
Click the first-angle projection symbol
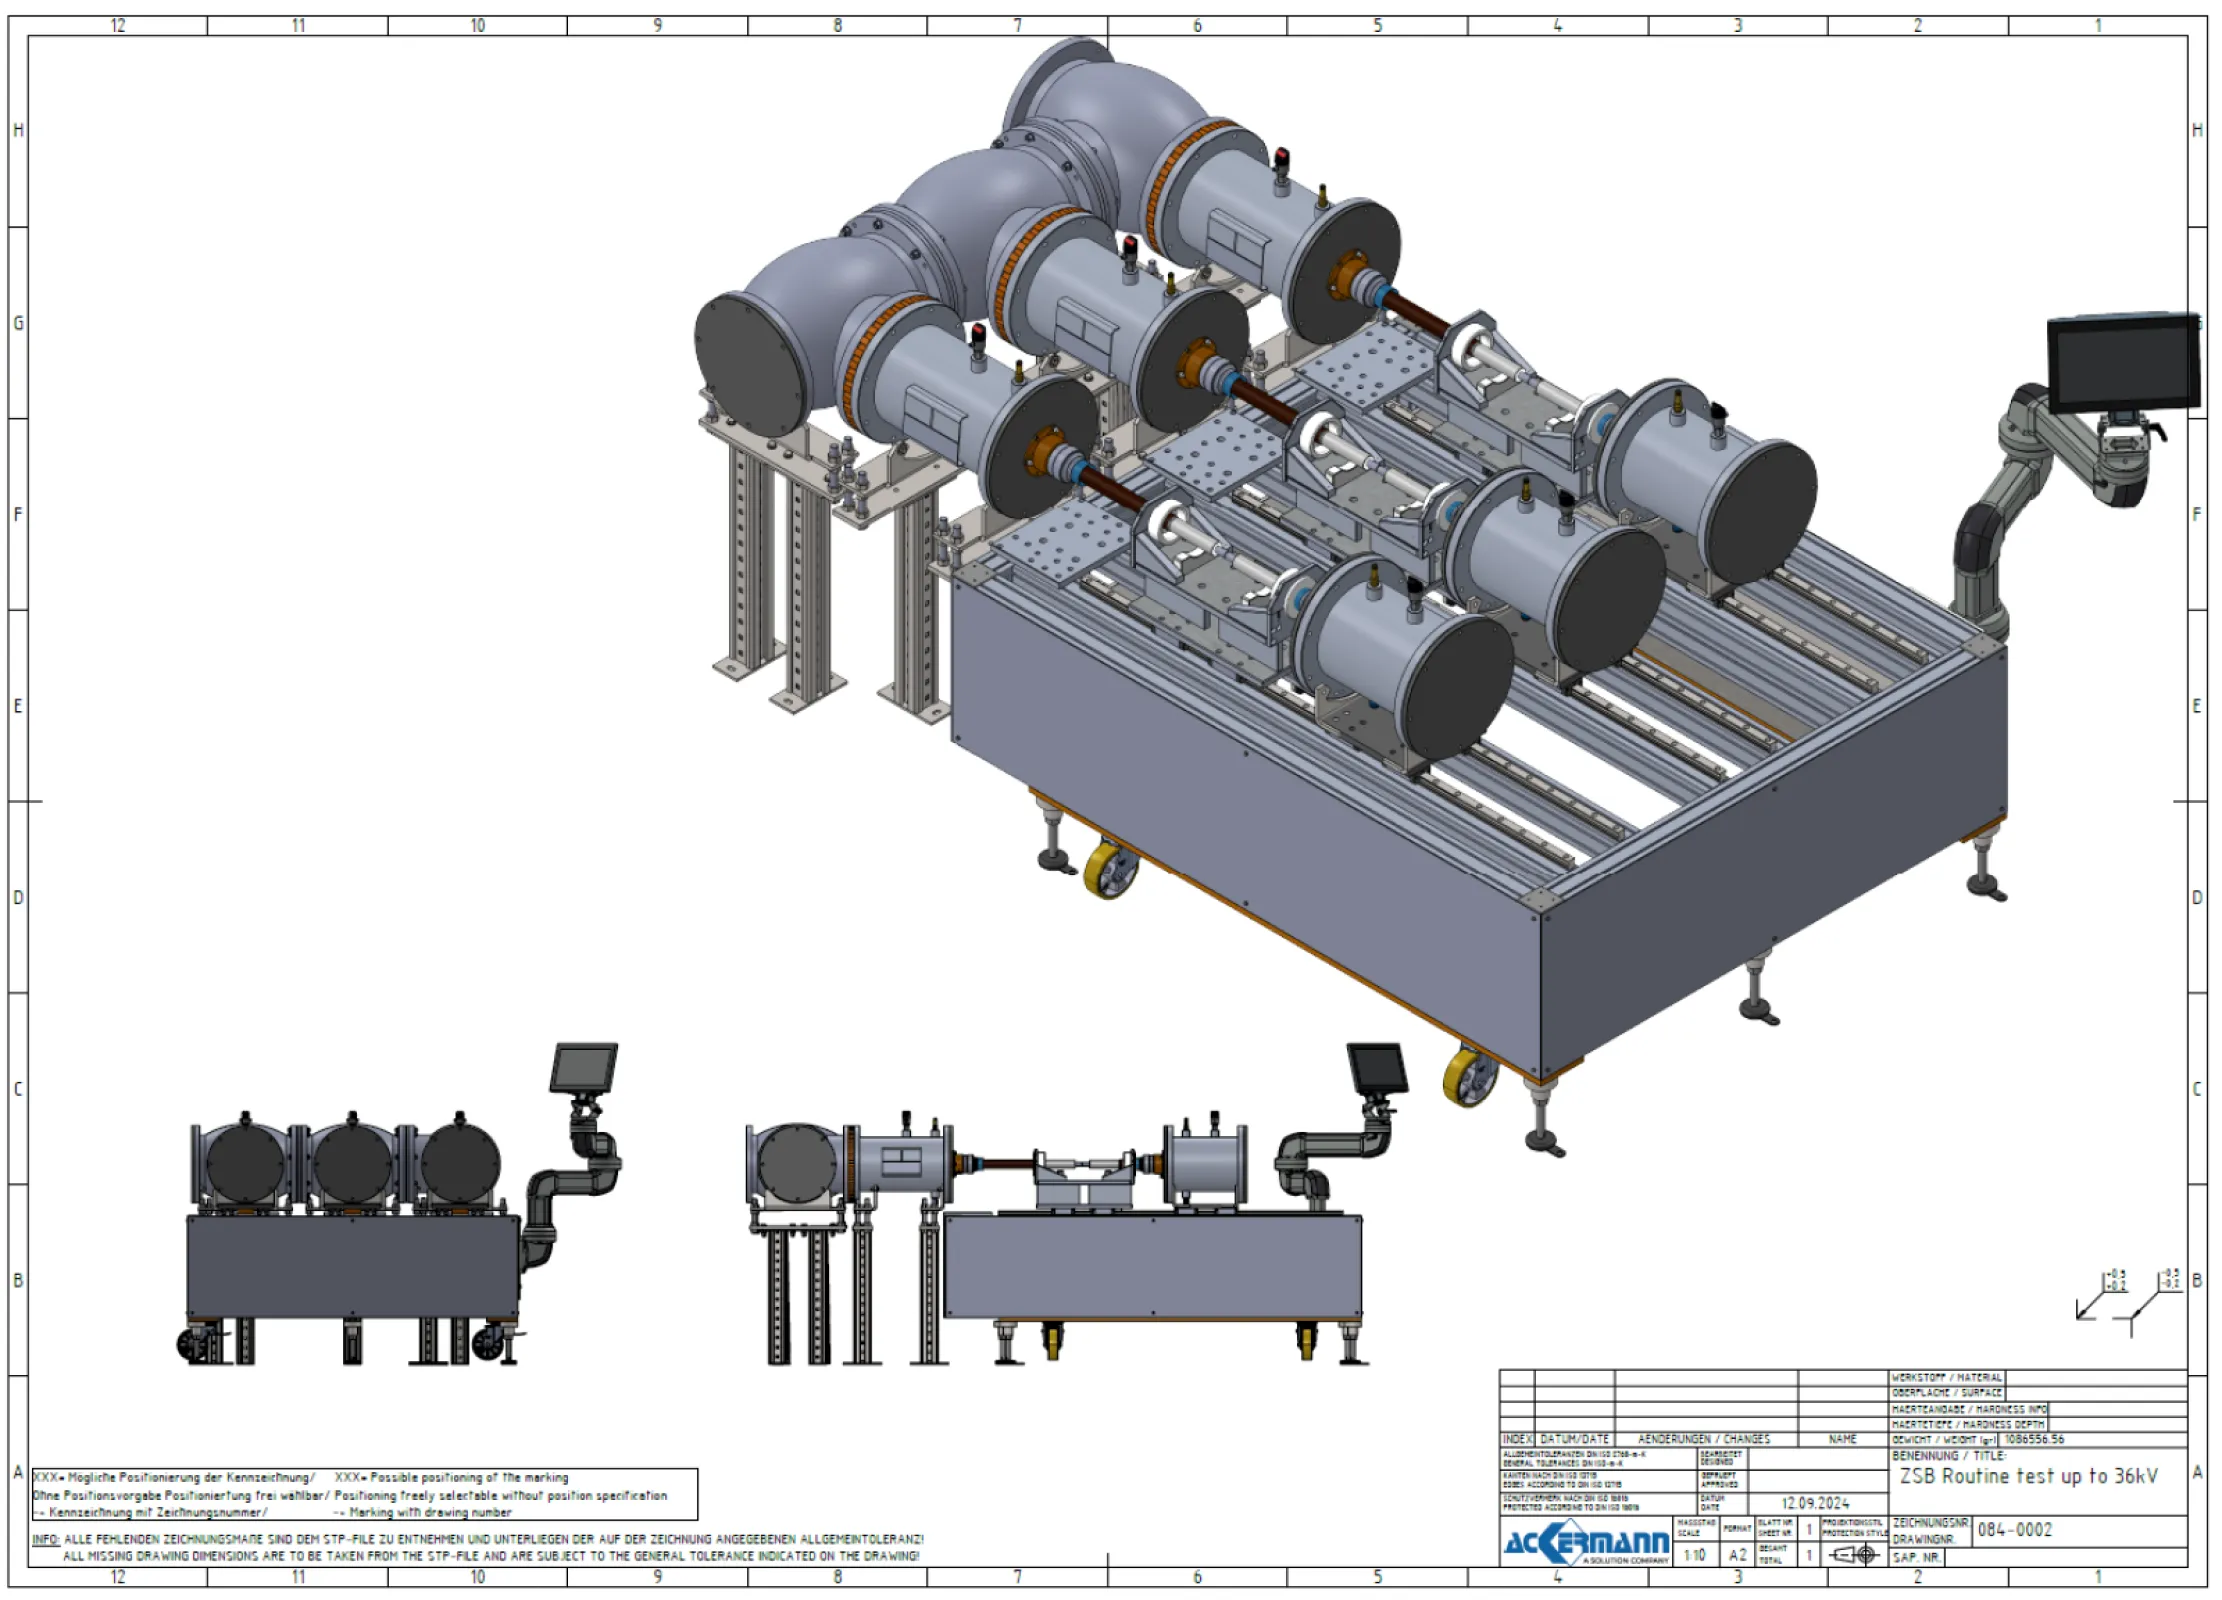pyautogui.click(x=1852, y=1554)
